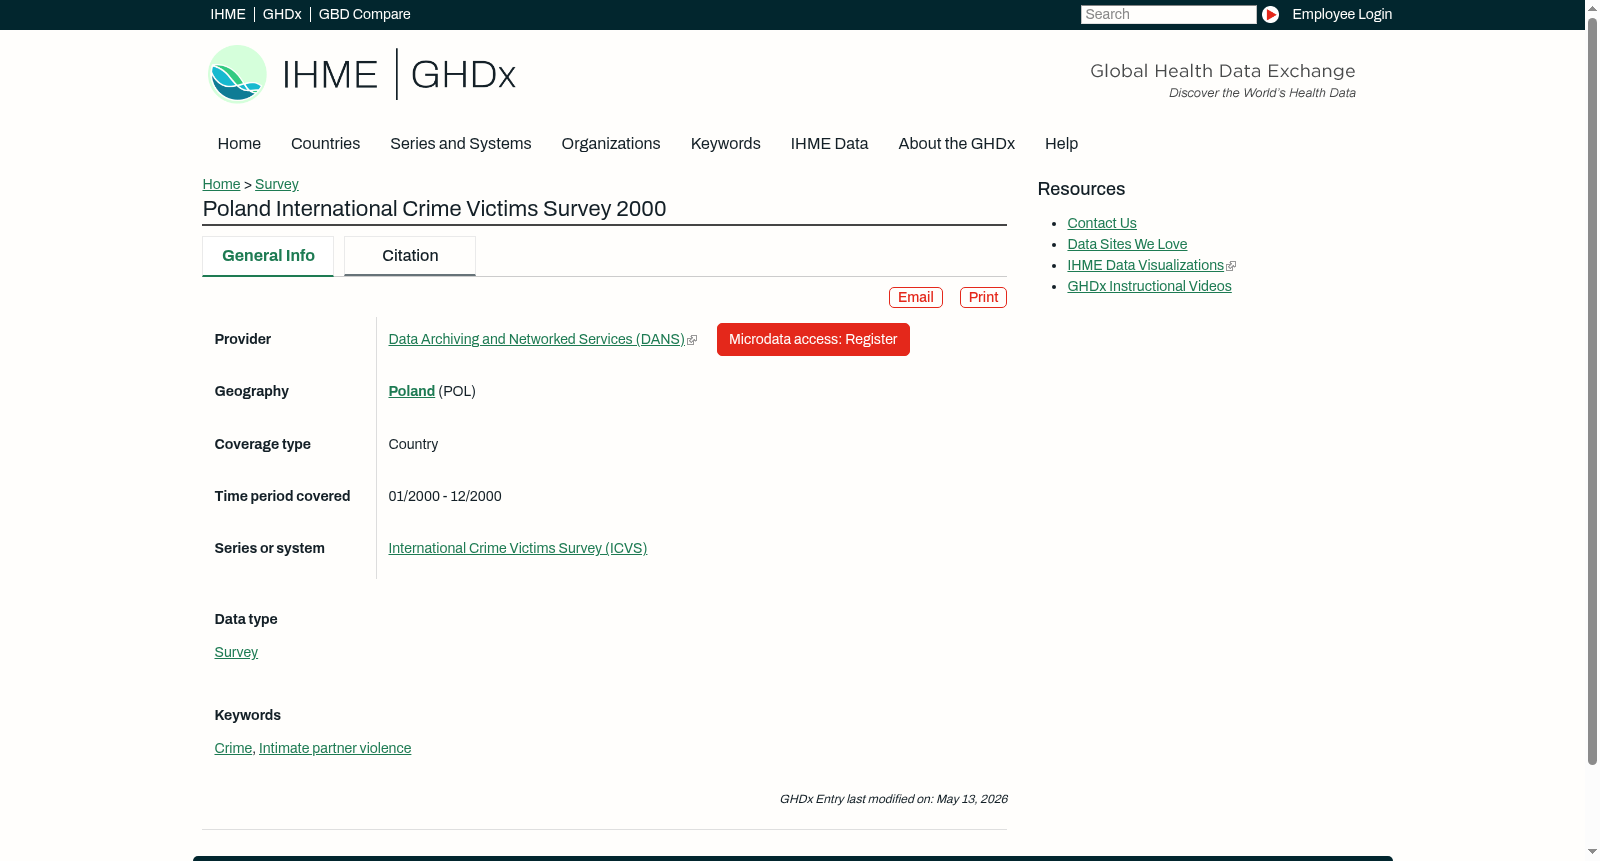The height and width of the screenshot is (861, 1600).
Task: Go to Home in main navigation
Action: pyautogui.click(x=239, y=144)
